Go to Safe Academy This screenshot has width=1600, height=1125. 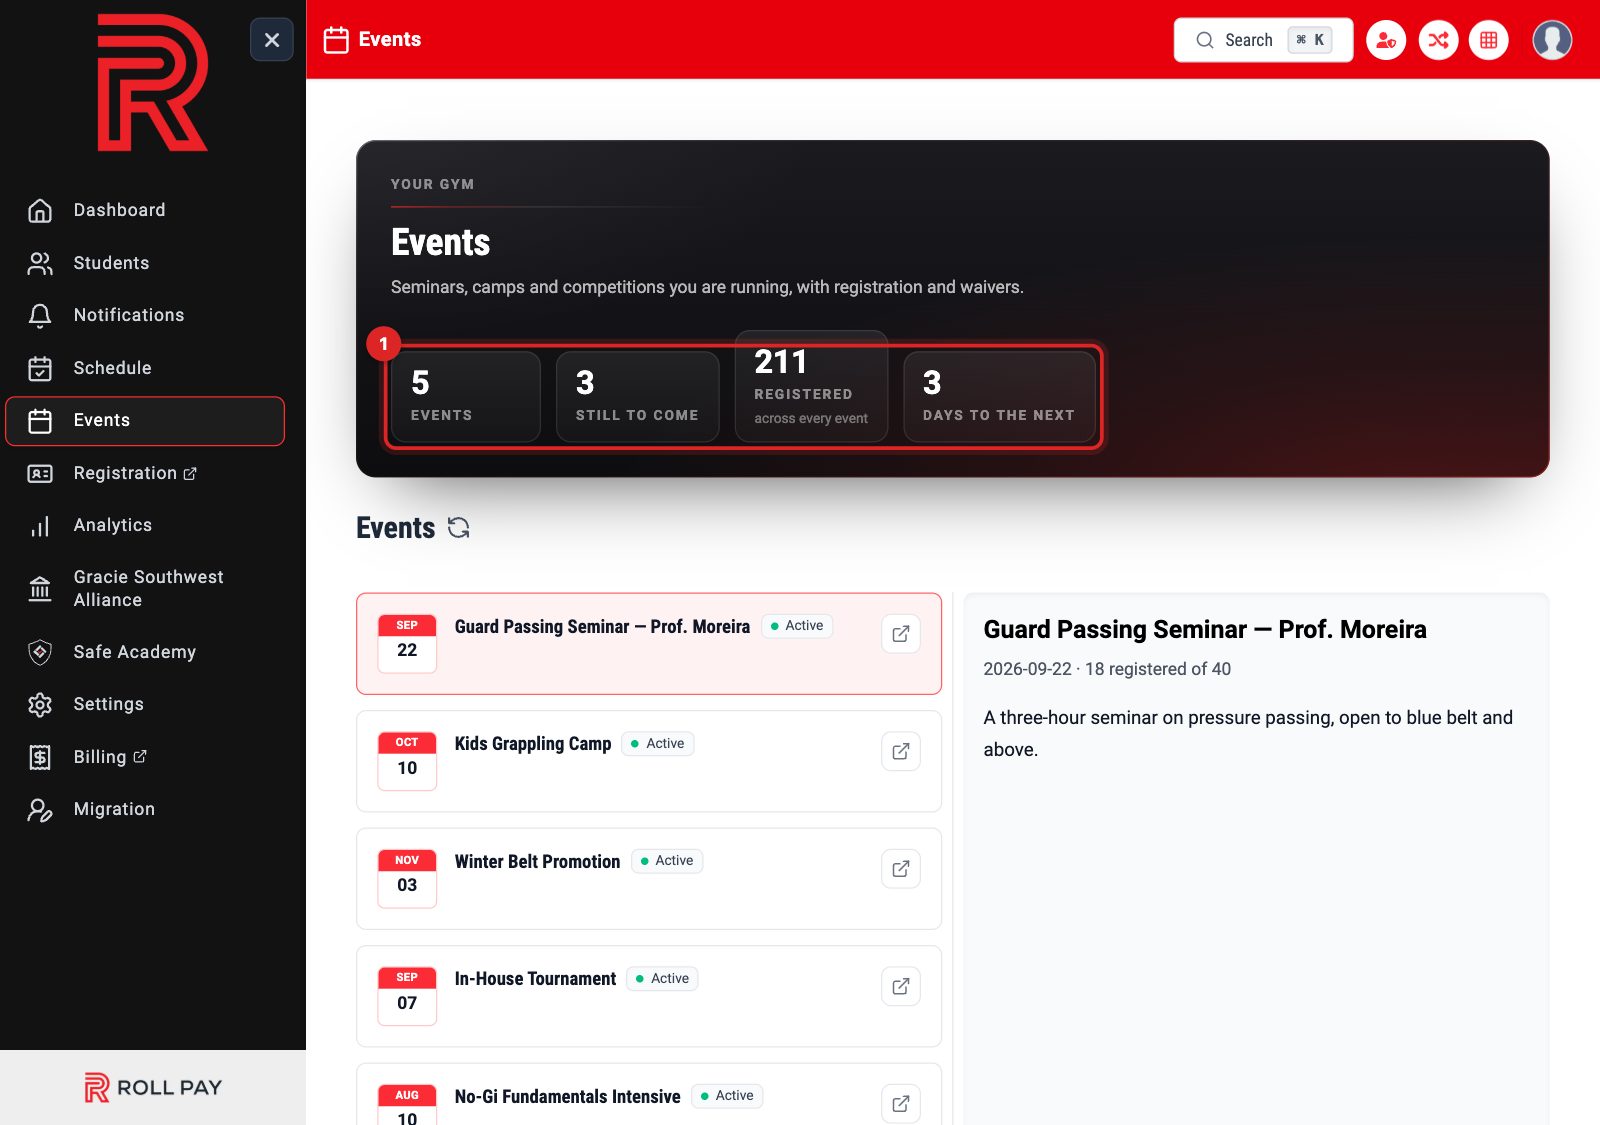click(145, 652)
